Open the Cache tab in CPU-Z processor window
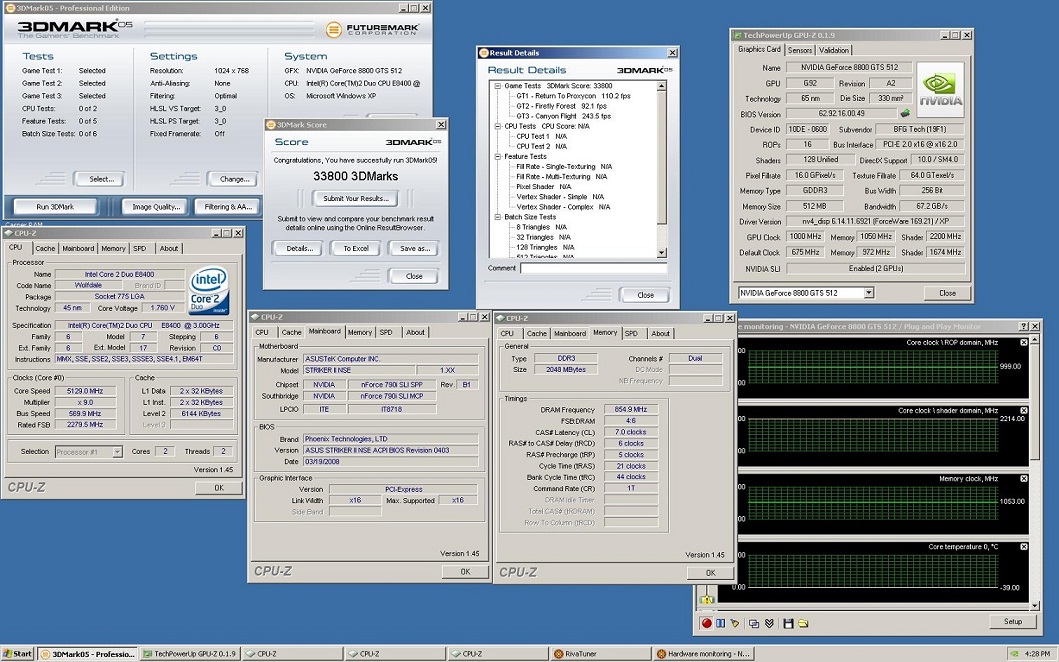Image resolution: width=1059 pixels, height=662 pixels. (45, 249)
